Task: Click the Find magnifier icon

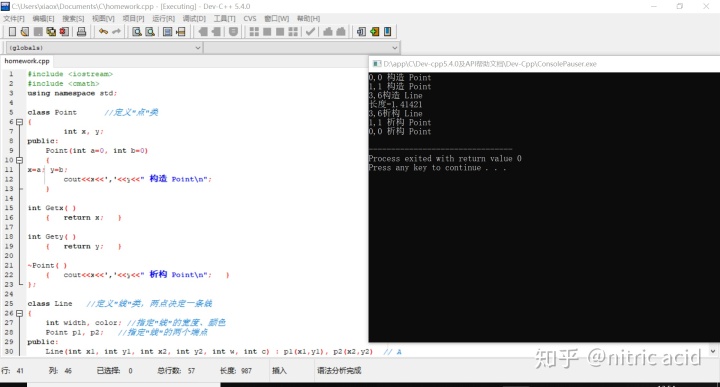Action: 137,32
